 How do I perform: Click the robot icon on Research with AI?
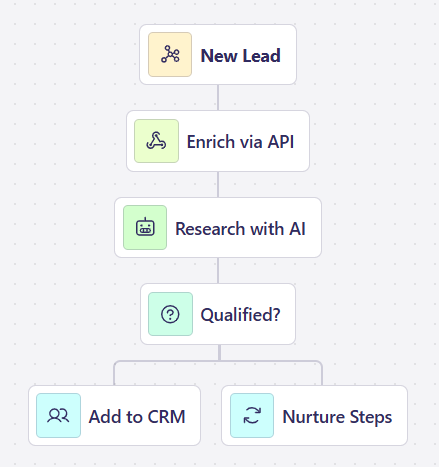click(145, 227)
